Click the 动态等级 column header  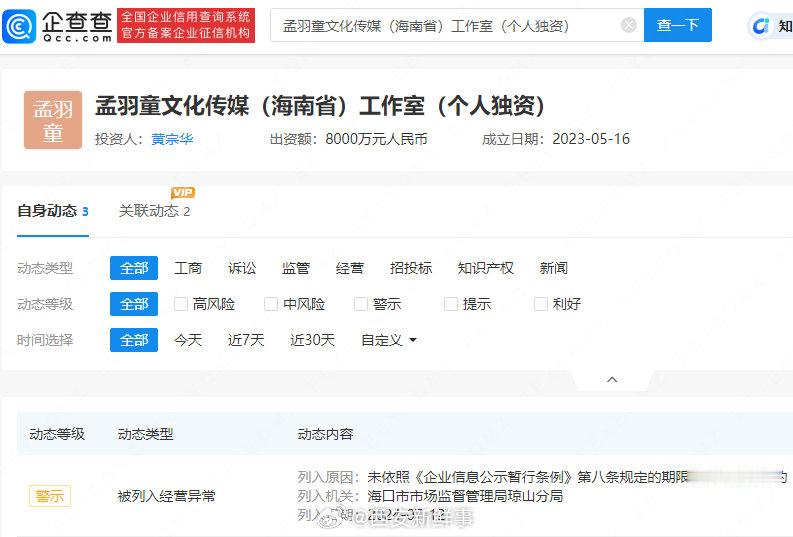coord(57,434)
